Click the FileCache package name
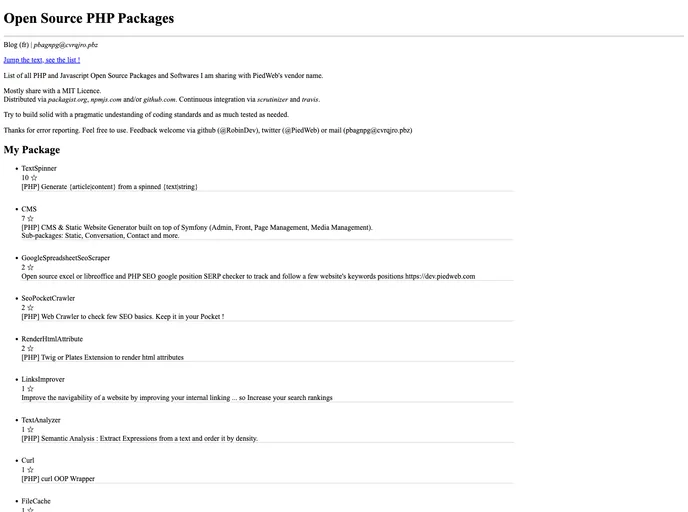 pos(36,501)
